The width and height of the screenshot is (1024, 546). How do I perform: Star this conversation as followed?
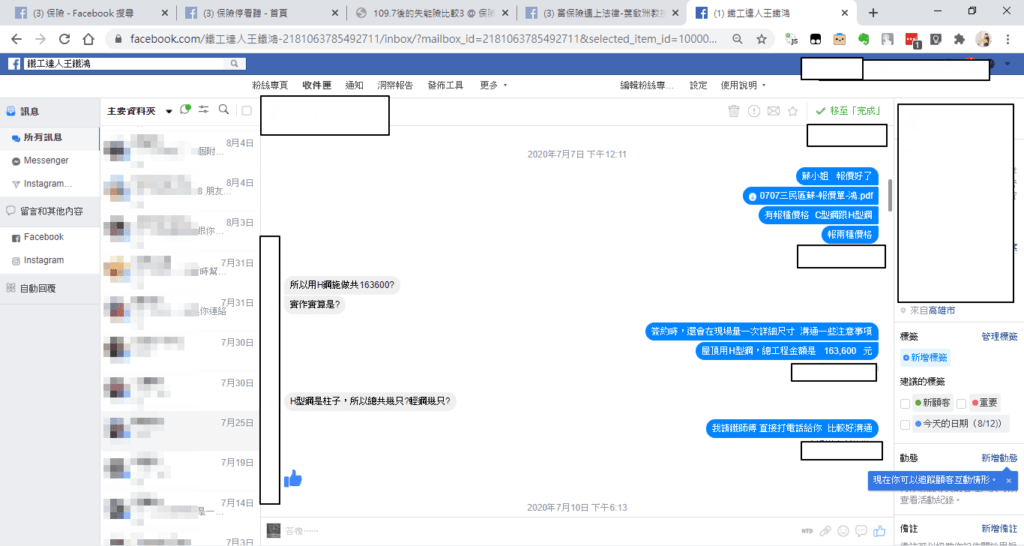792,111
